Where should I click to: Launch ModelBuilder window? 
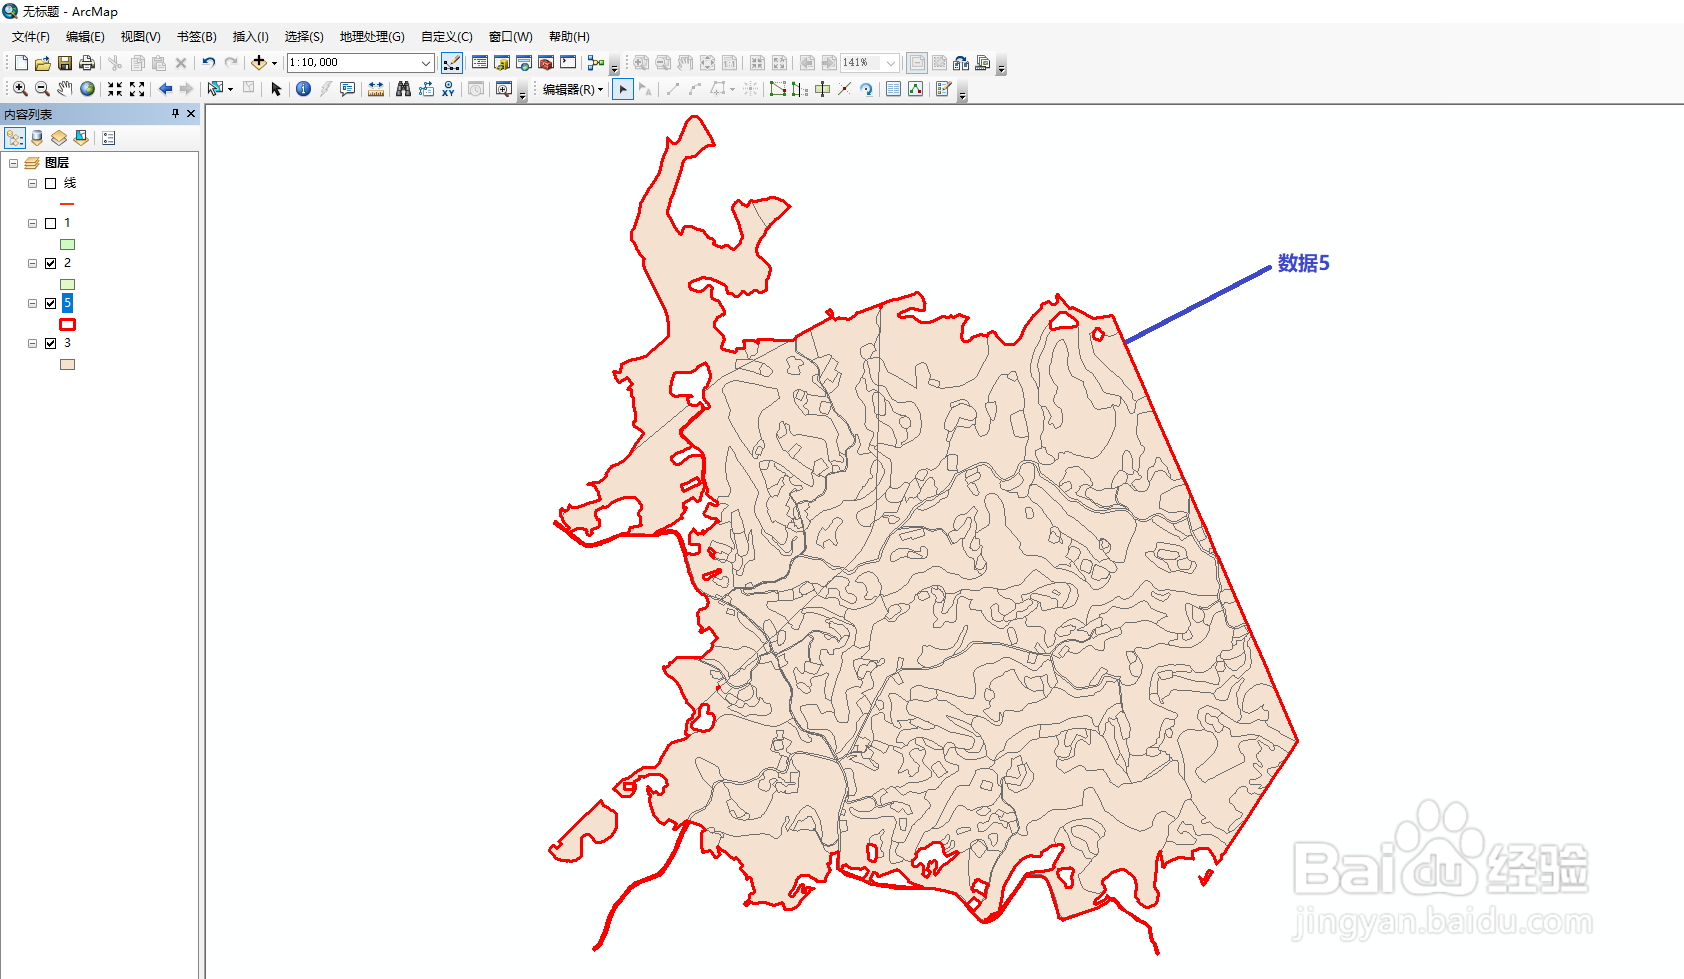coord(595,63)
